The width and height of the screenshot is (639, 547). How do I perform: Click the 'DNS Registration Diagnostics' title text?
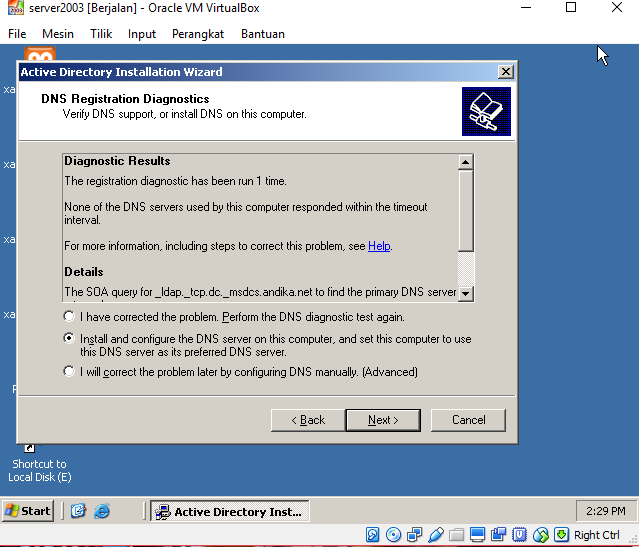click(125, 99)
